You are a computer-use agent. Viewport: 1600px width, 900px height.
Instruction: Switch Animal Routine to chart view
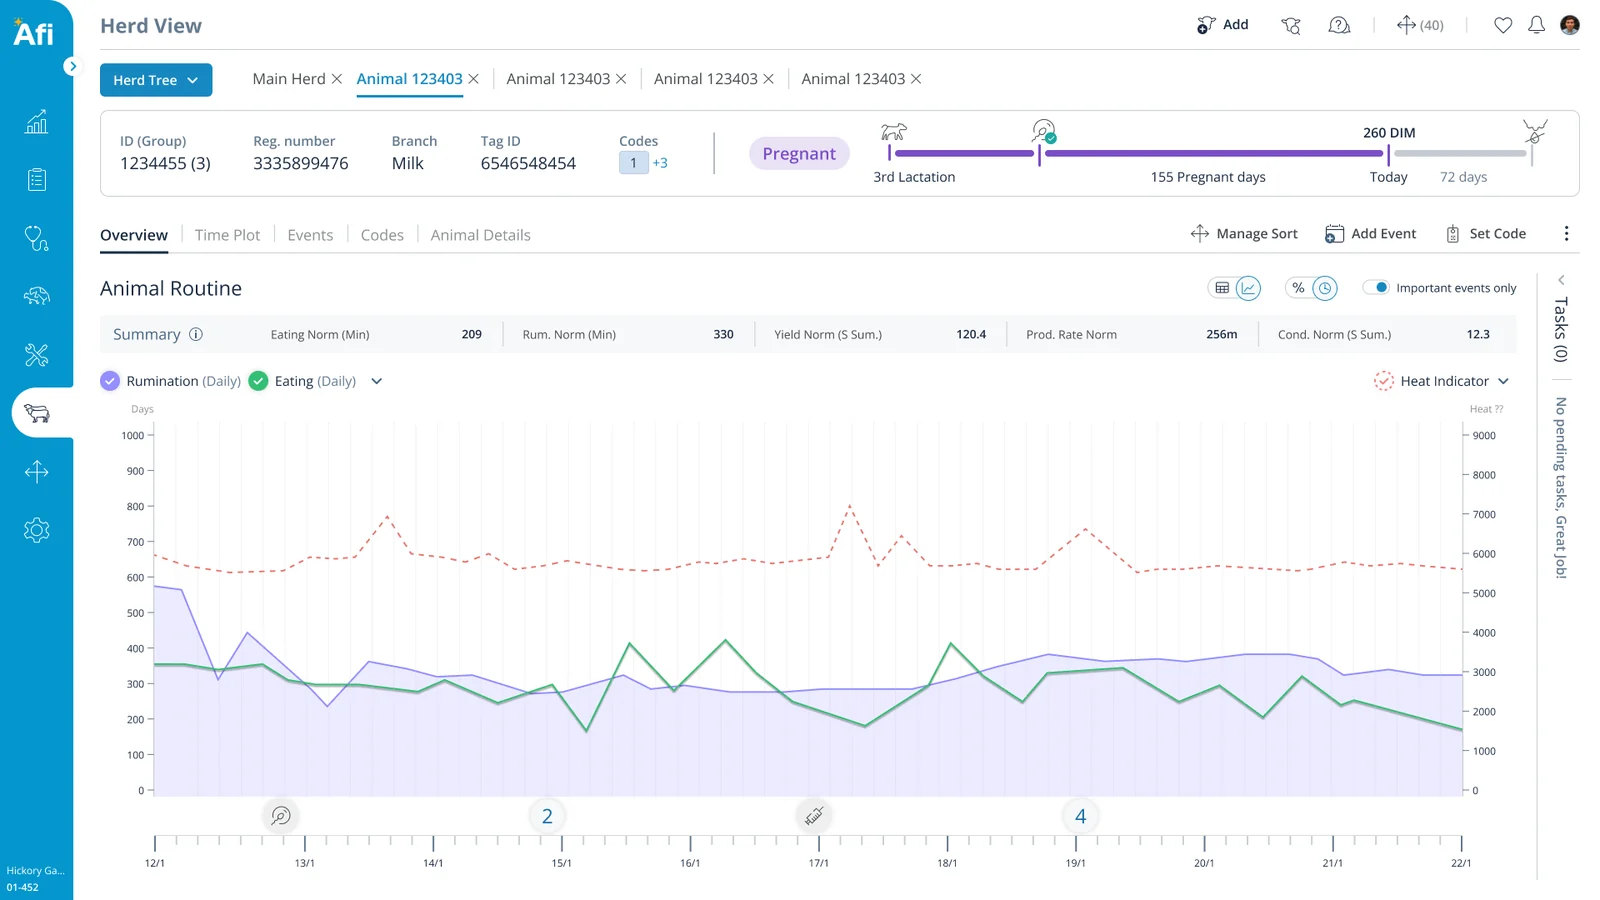point(1248,288)
